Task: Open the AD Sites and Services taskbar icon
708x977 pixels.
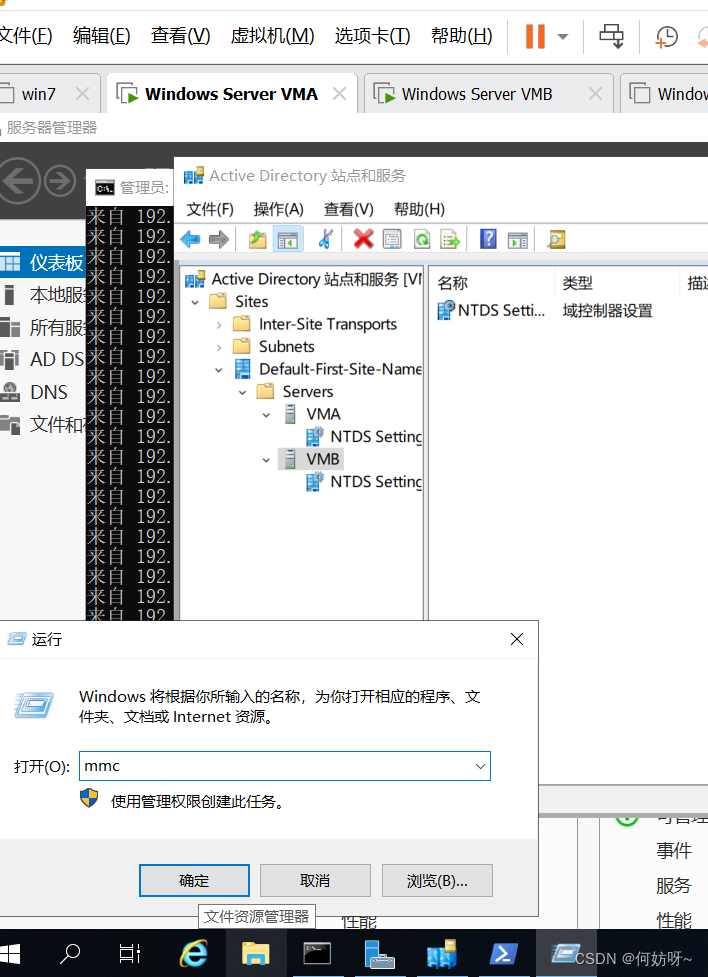Action: [x=441, y=953]
